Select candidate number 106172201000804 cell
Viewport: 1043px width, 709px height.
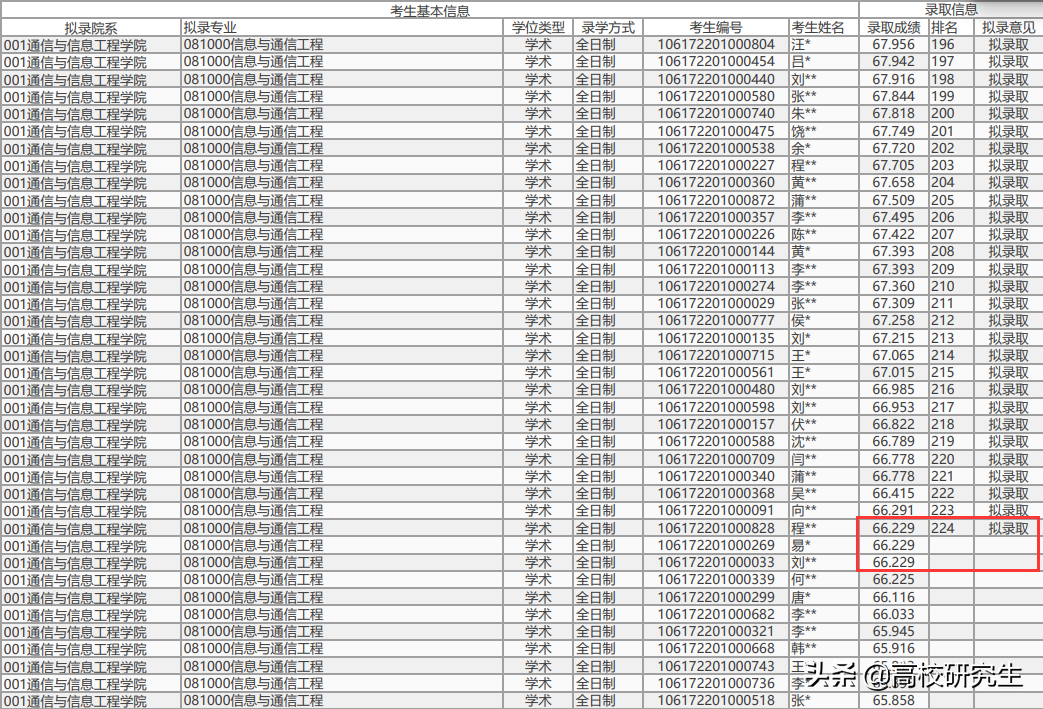[x=716, y=45]
